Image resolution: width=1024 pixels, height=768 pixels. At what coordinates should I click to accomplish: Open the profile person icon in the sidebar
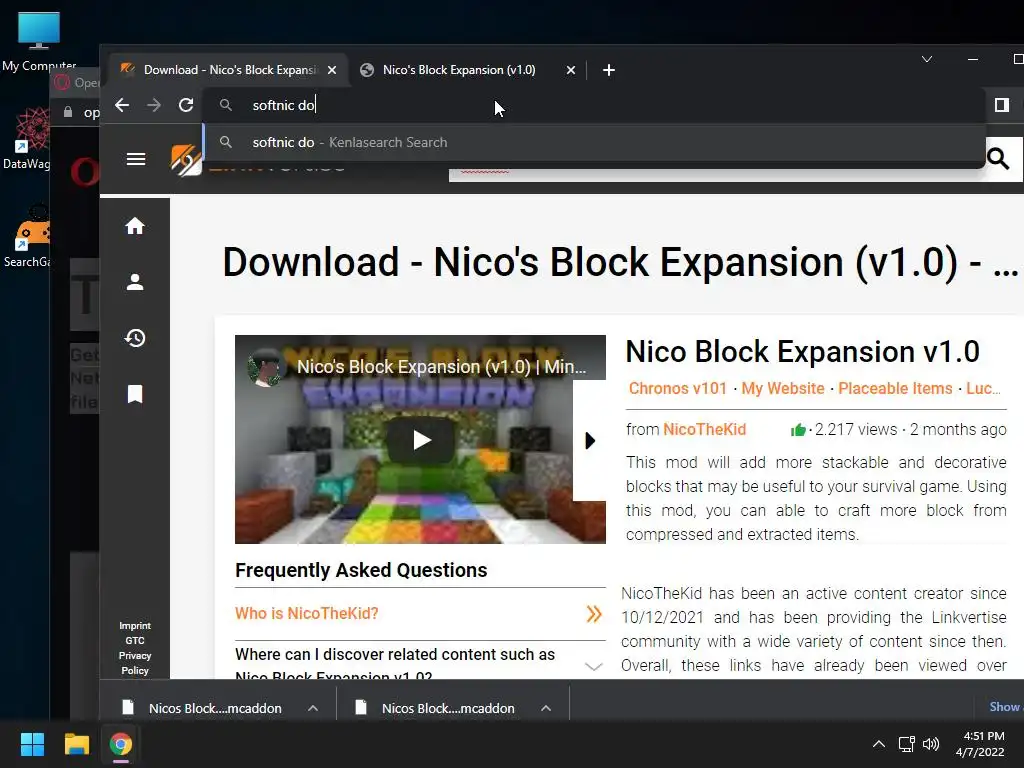(135, 282)
